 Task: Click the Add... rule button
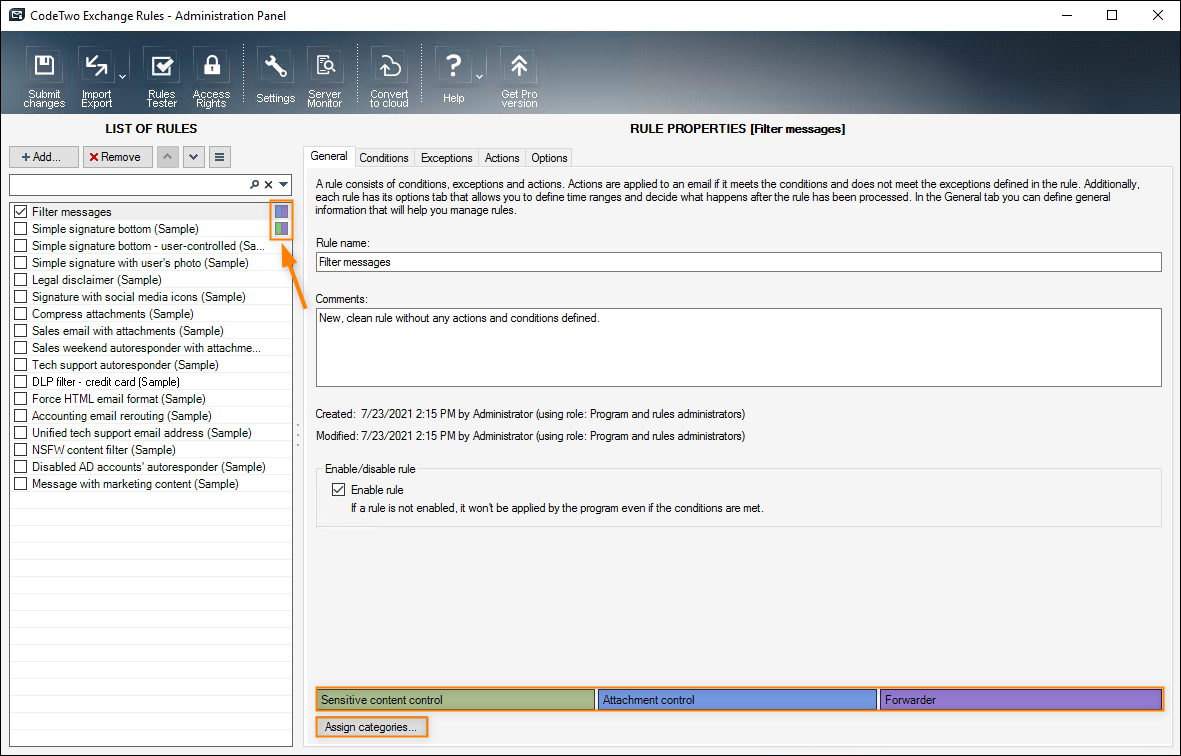pyautogui.click(x=44, y=157)
